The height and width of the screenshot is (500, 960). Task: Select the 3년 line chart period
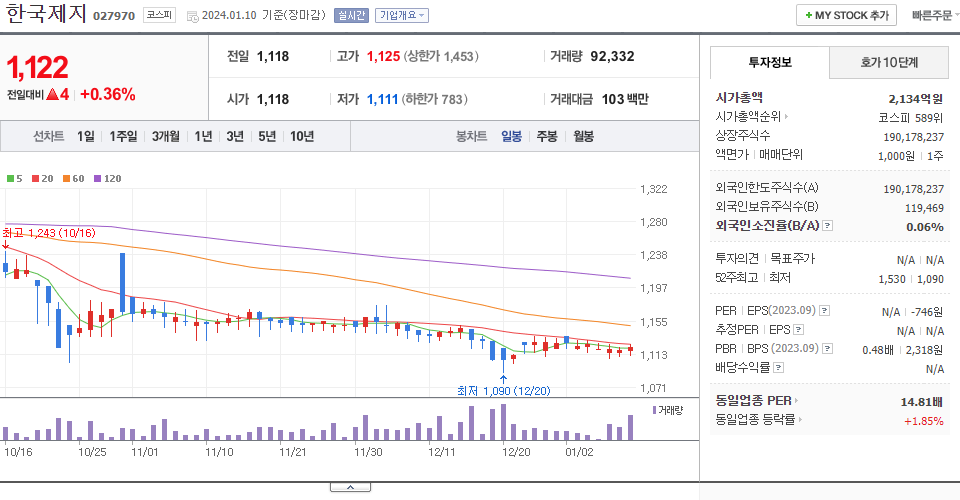(x=235, y=136)
